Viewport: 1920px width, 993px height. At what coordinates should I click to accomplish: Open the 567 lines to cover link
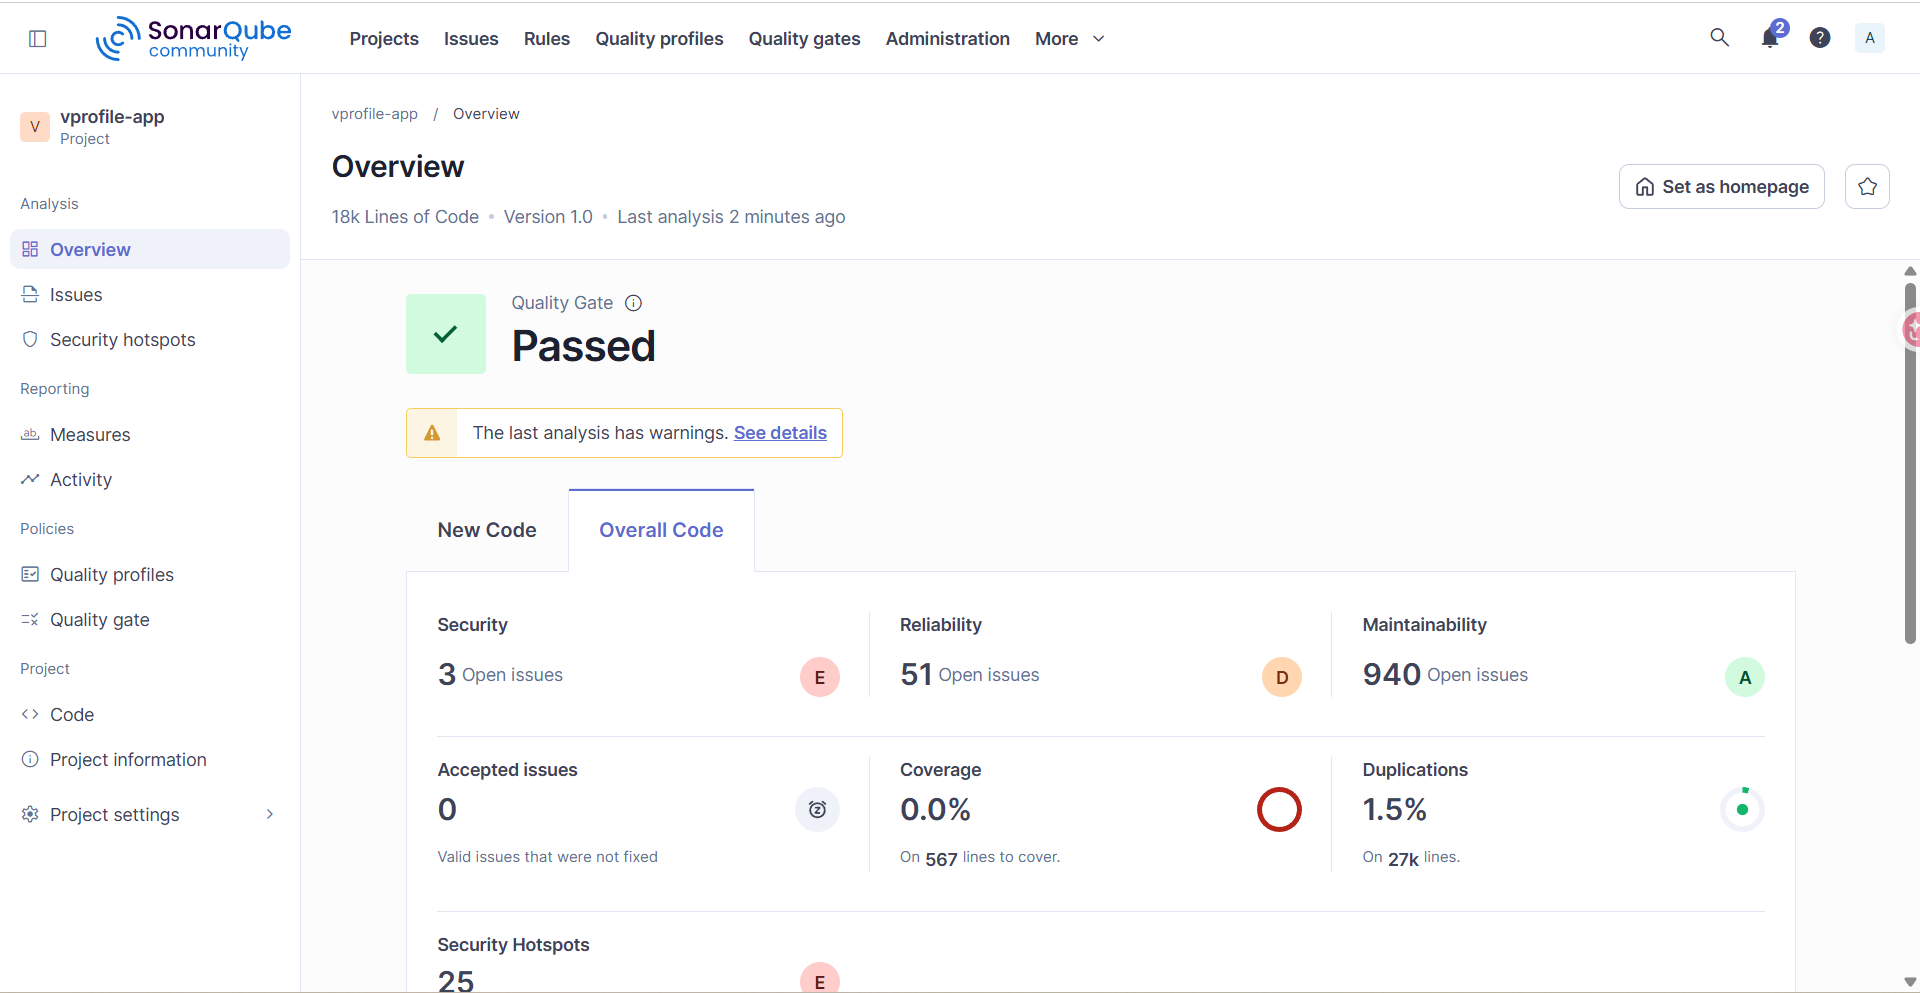coord(941,859)
